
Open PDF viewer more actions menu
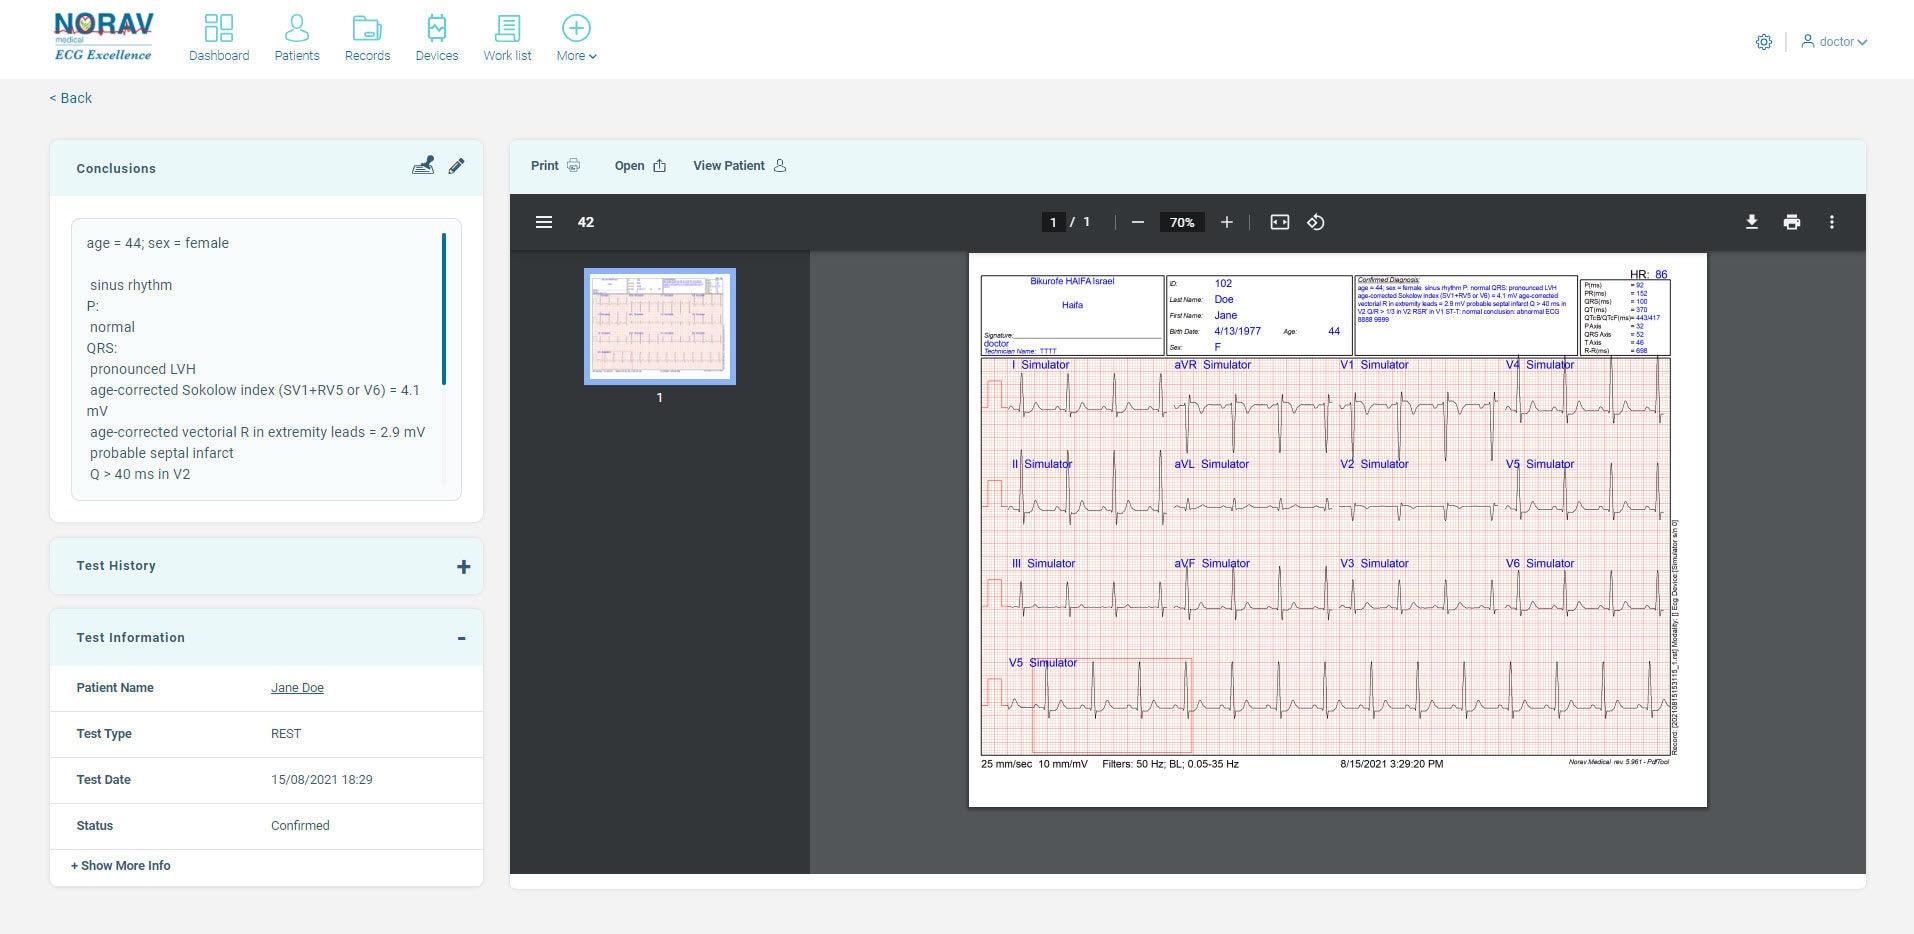click(x=1831, y=222)
